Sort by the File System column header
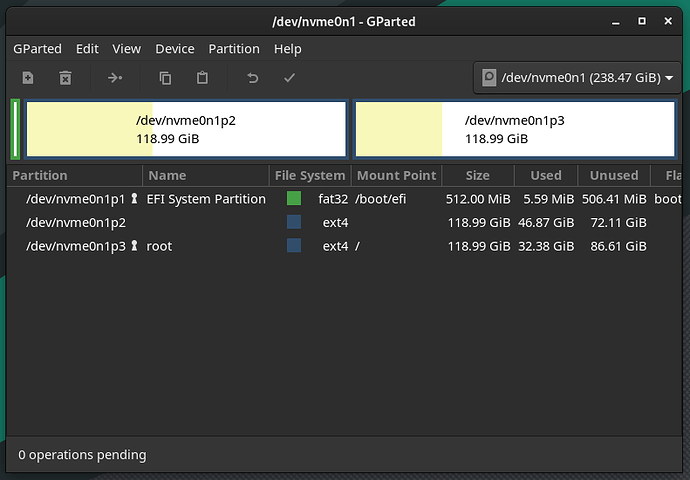The width and height of the screenshot is (690, 480). (310, 176)
